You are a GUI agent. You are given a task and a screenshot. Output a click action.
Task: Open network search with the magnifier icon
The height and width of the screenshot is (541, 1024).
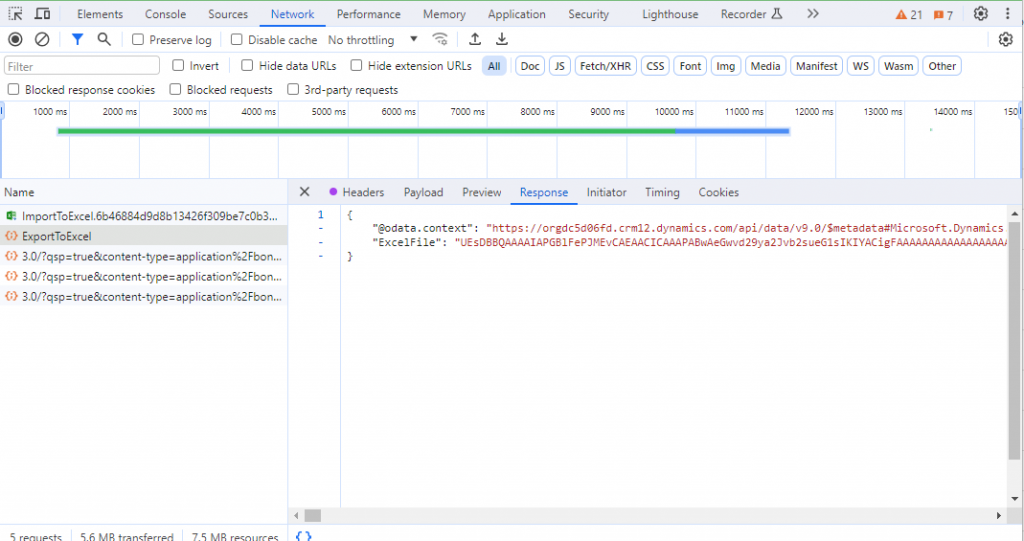(104, 40)
